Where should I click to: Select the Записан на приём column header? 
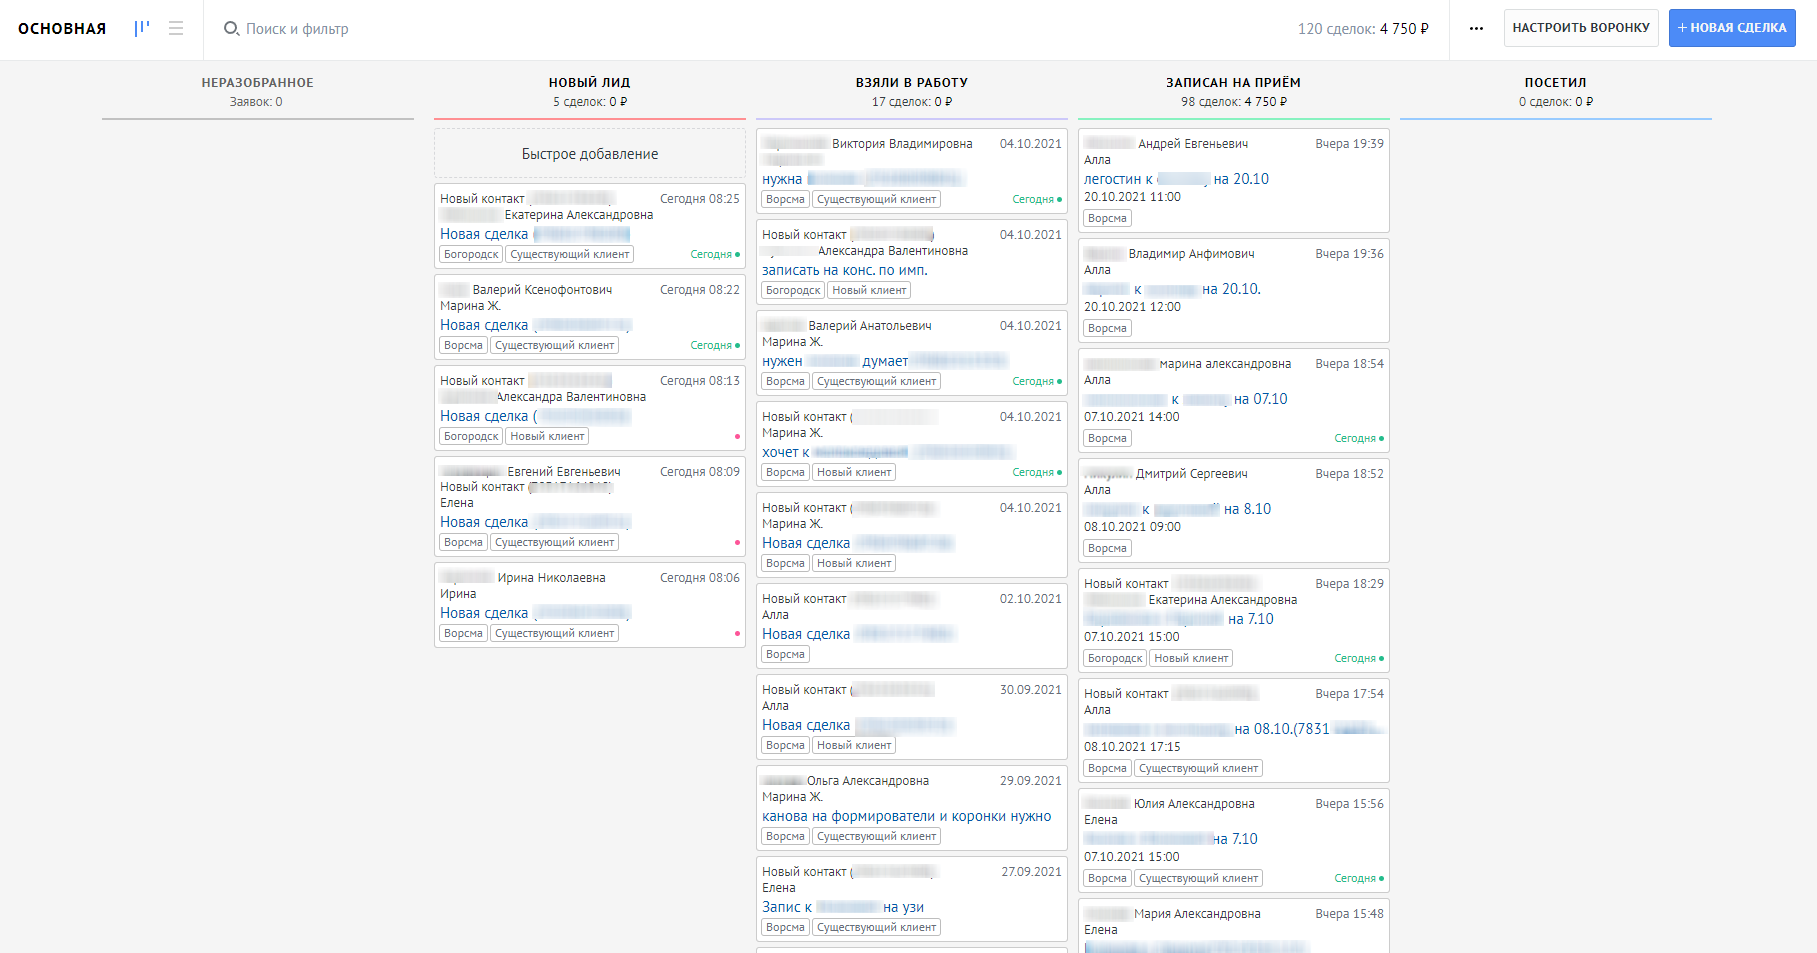(x=1234, y=83)
